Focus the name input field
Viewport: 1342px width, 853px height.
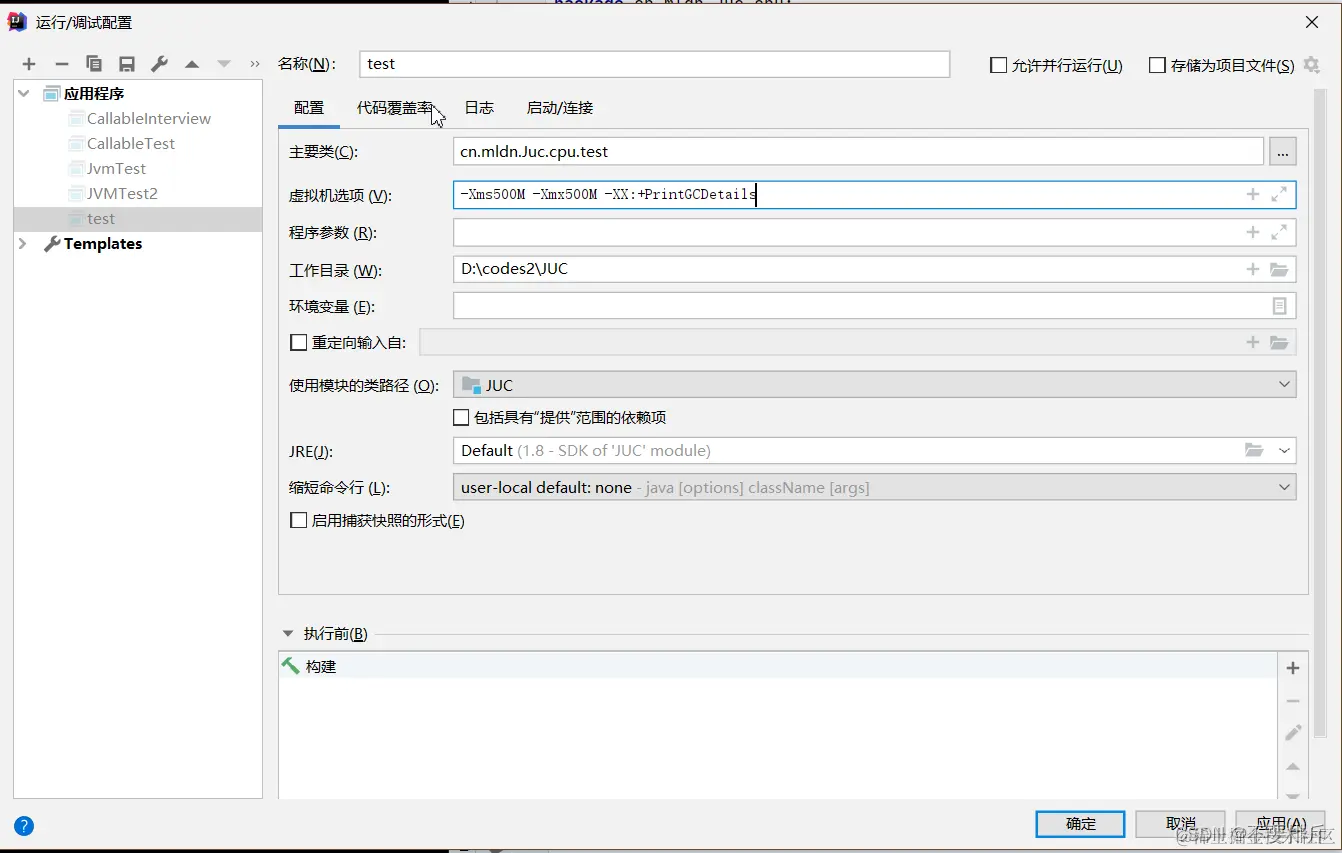point(654,64)
